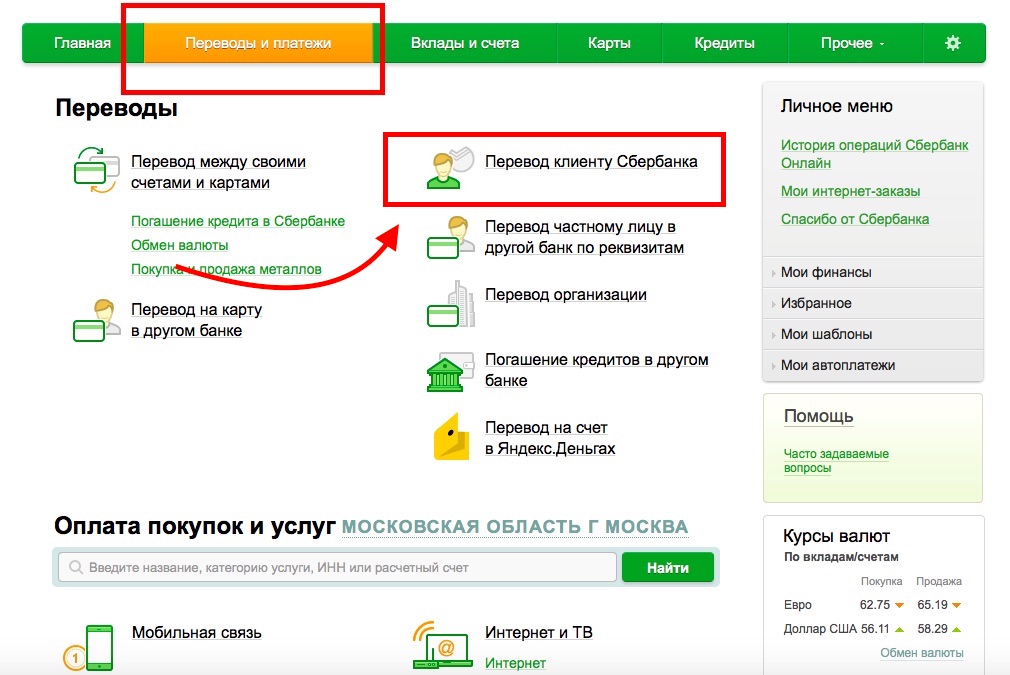This screenshot has height=675, width=1010.
Task: Open the settings gear icon in navigation bar
Action: point(953,43)
